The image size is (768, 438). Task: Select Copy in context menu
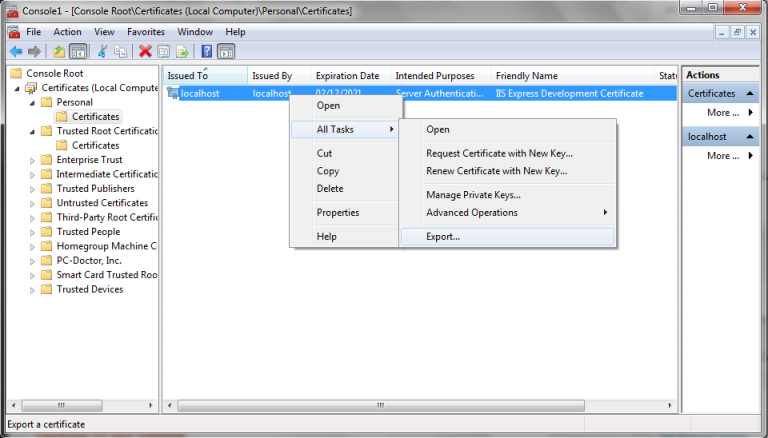345,171
